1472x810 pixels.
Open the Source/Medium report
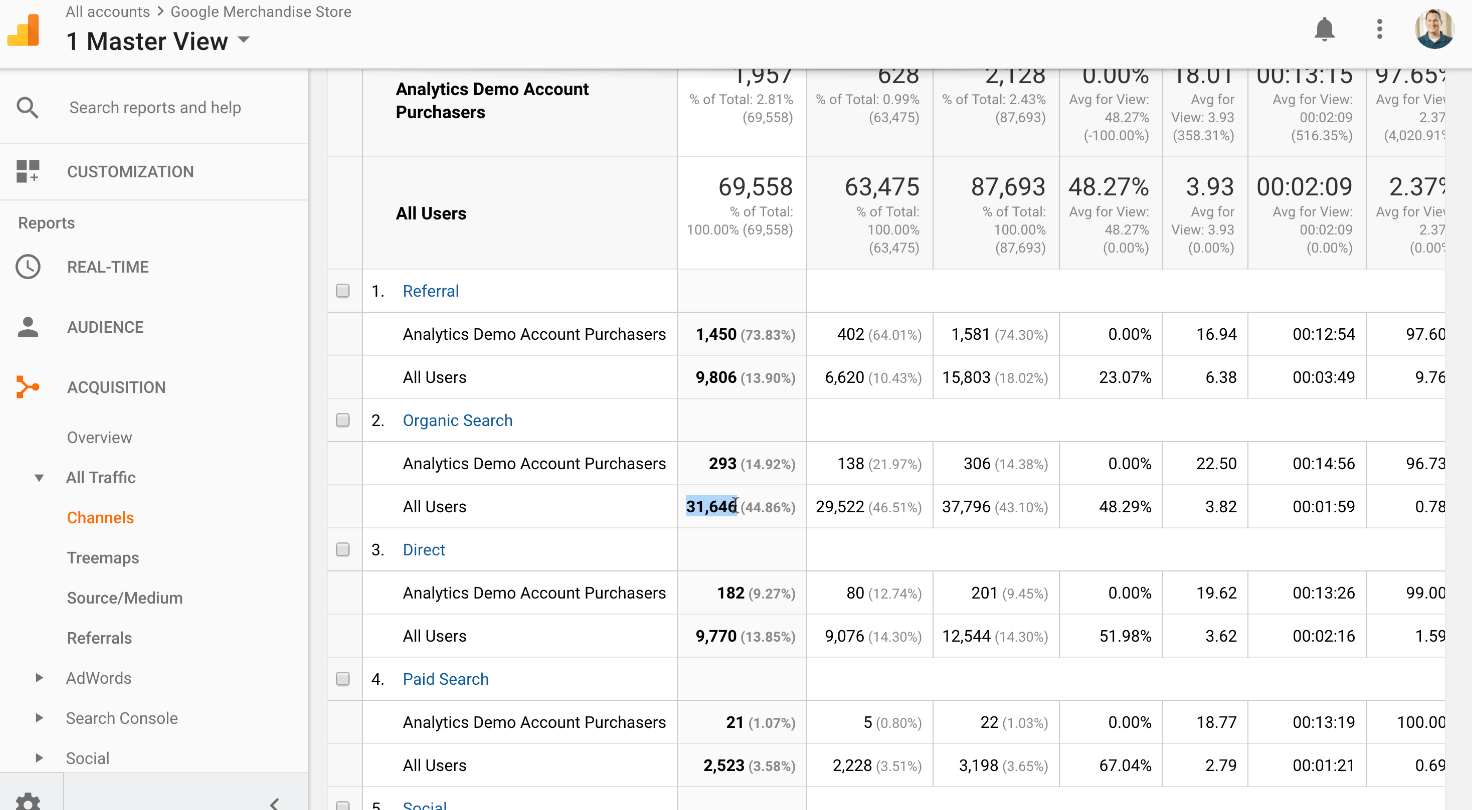[125, 598]
